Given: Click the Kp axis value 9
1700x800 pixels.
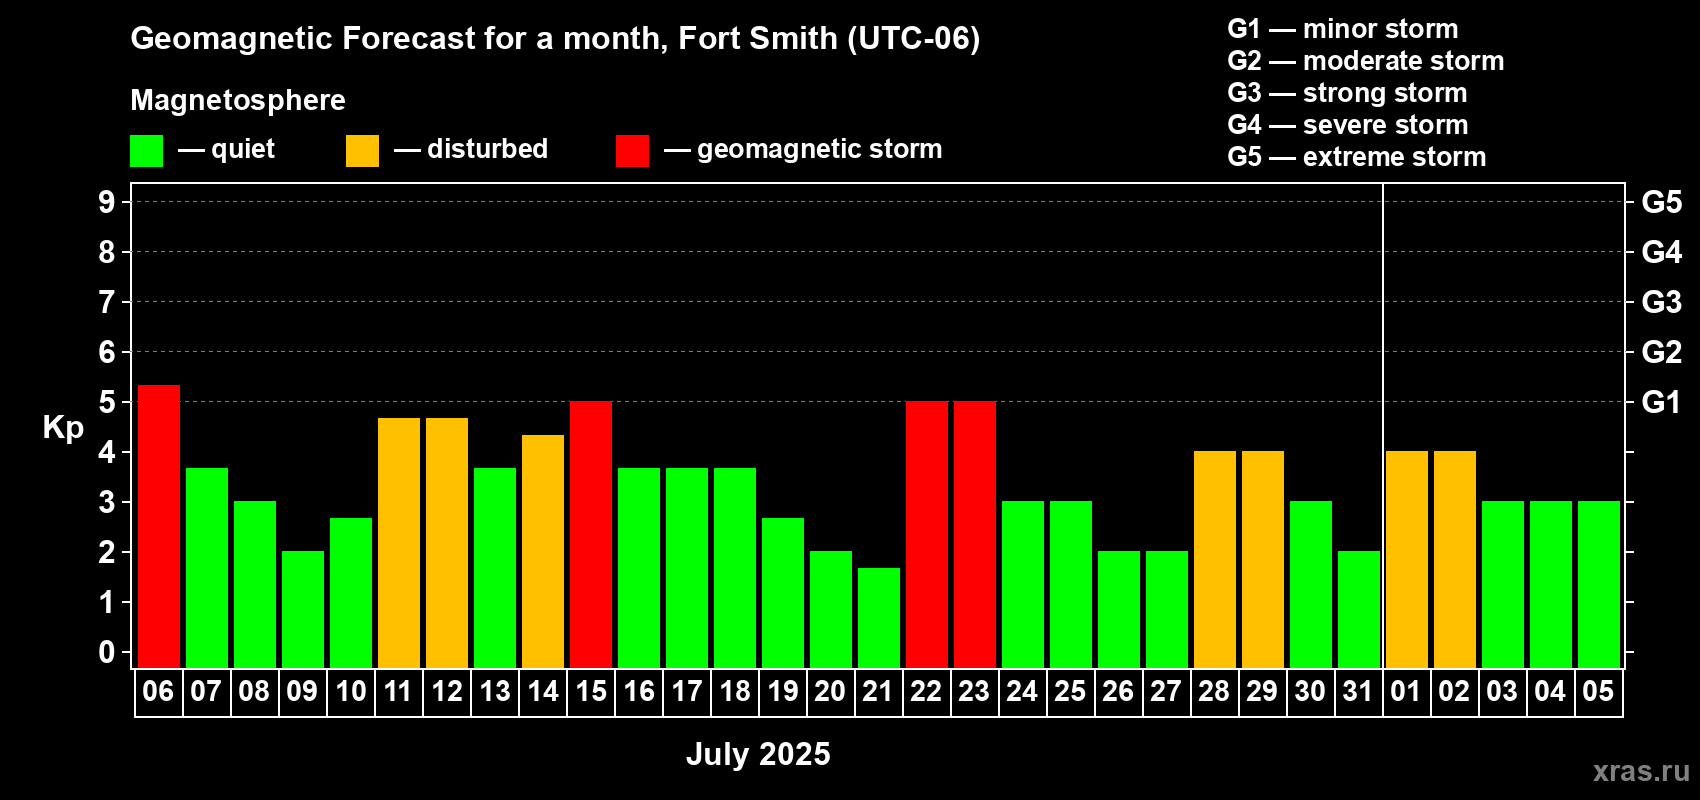Looking at the screenshot, I should pyautogui.click(x=107, y=202).
